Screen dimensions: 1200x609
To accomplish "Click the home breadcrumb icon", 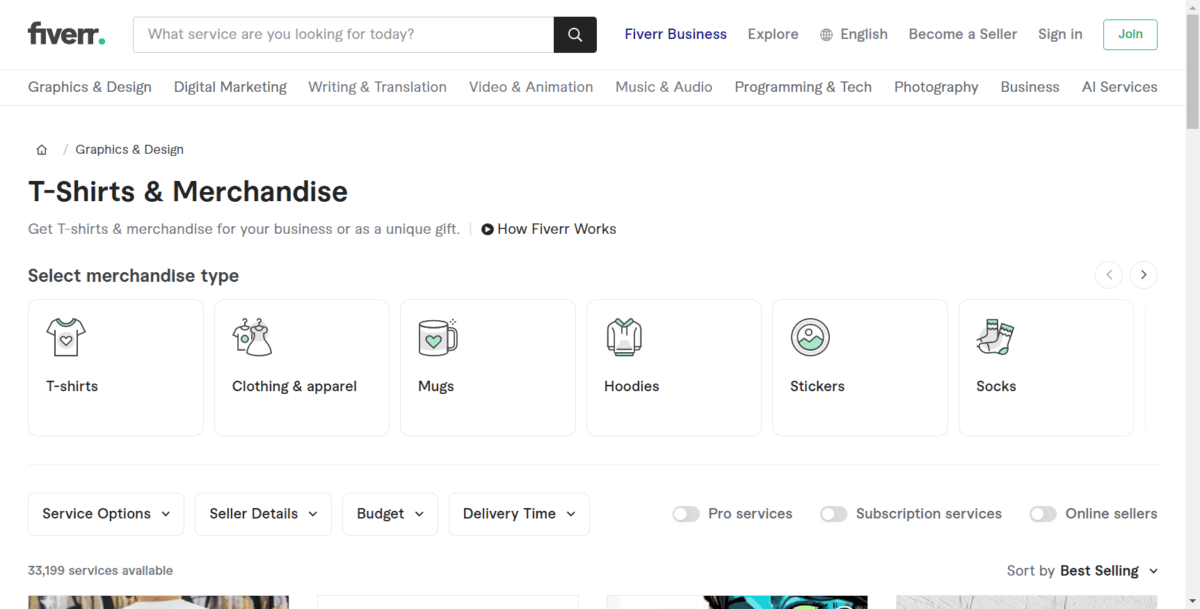I will 42,150.
